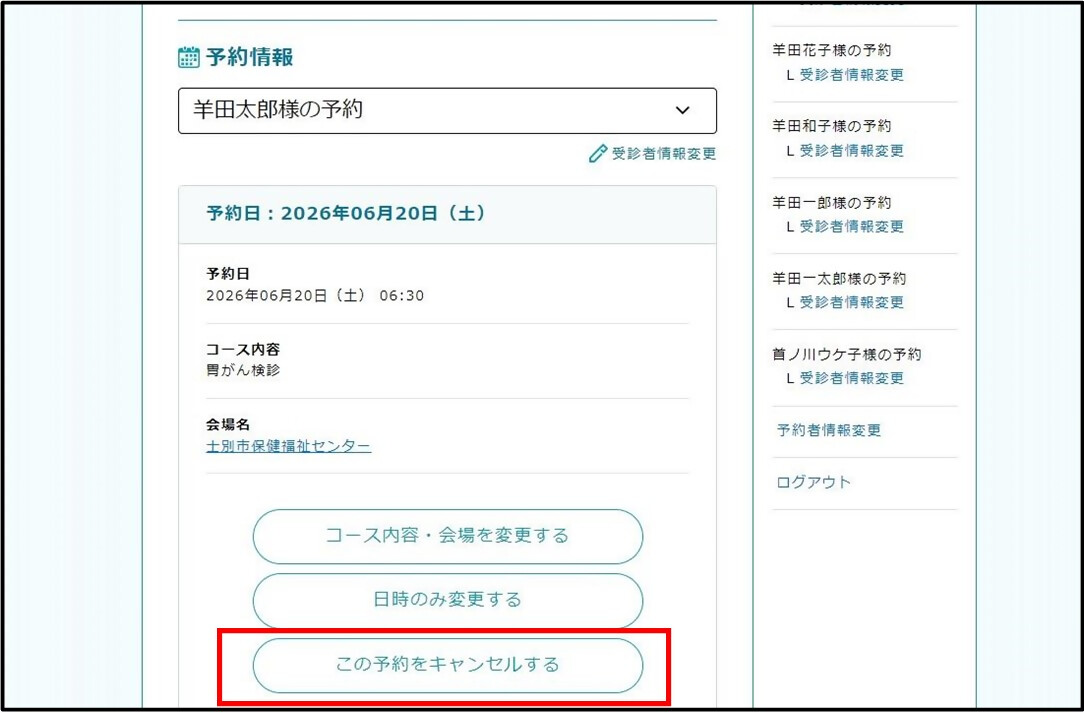Image resolution: width=1084 pixels, height=713 pixels.
Task: Open 受診者情報変更 under 羊田一太郎様の予約
Action: point(852,302)
